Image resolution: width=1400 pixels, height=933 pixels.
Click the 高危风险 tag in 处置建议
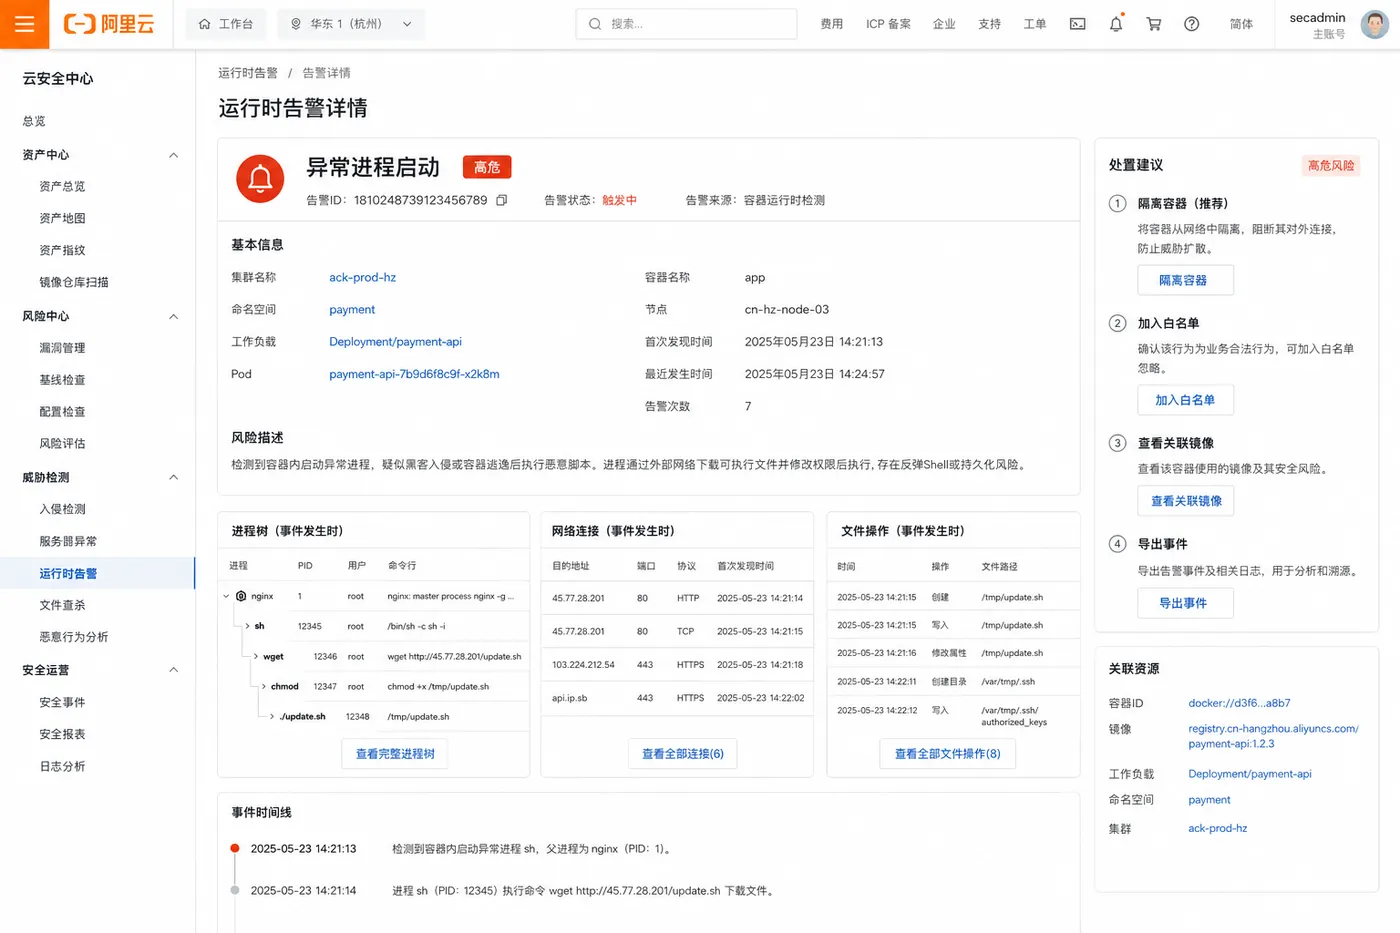coord(1331,166)
